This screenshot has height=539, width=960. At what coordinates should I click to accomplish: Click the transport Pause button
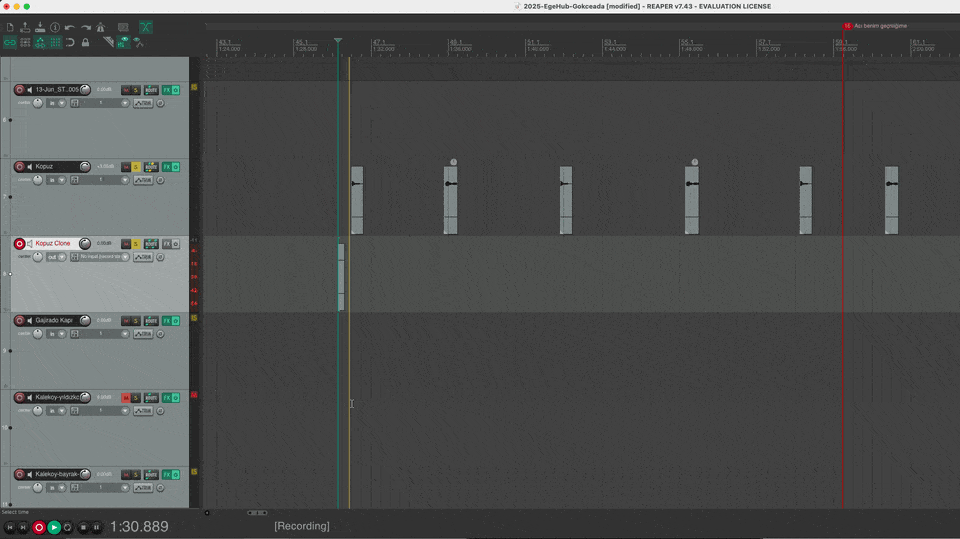[96, 527]
